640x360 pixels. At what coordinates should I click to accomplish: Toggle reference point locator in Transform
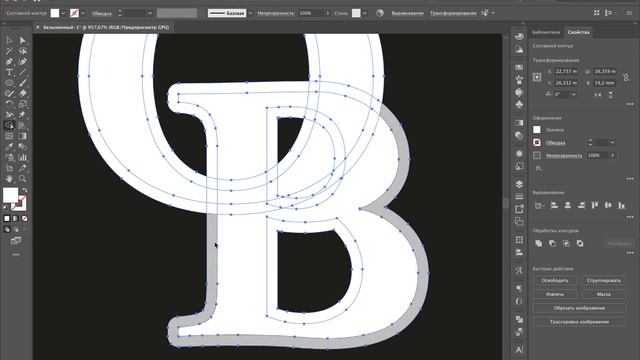(537, 77)
